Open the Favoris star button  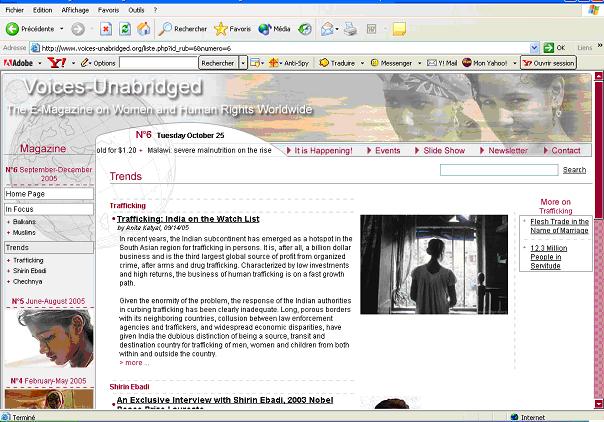click(233, 29)
